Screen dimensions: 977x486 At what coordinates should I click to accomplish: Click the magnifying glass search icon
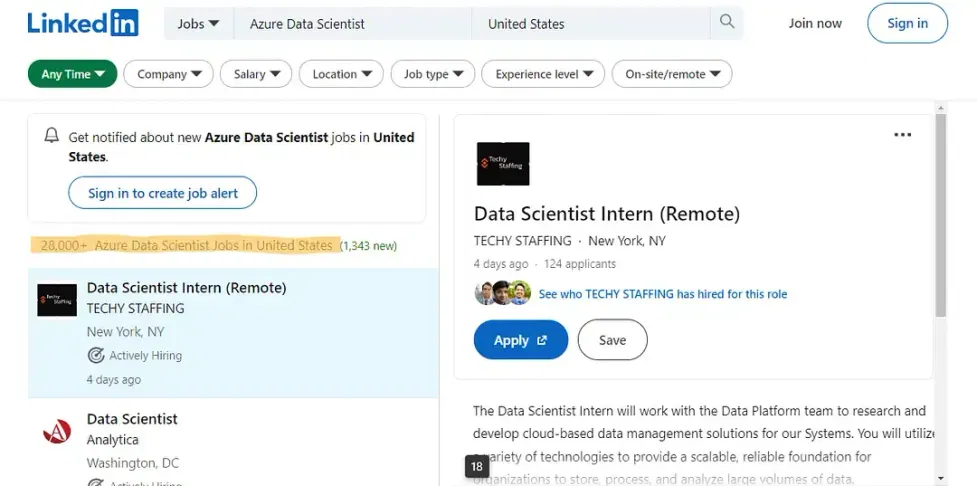pos(726,22)
